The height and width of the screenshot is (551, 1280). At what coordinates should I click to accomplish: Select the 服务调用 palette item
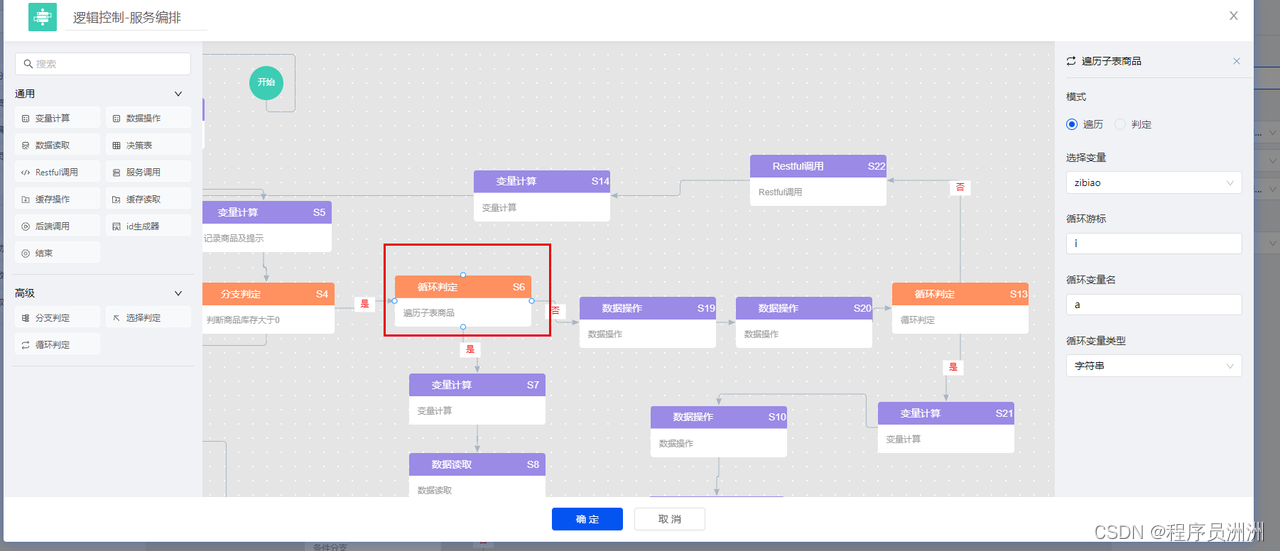tap(148, 172)
